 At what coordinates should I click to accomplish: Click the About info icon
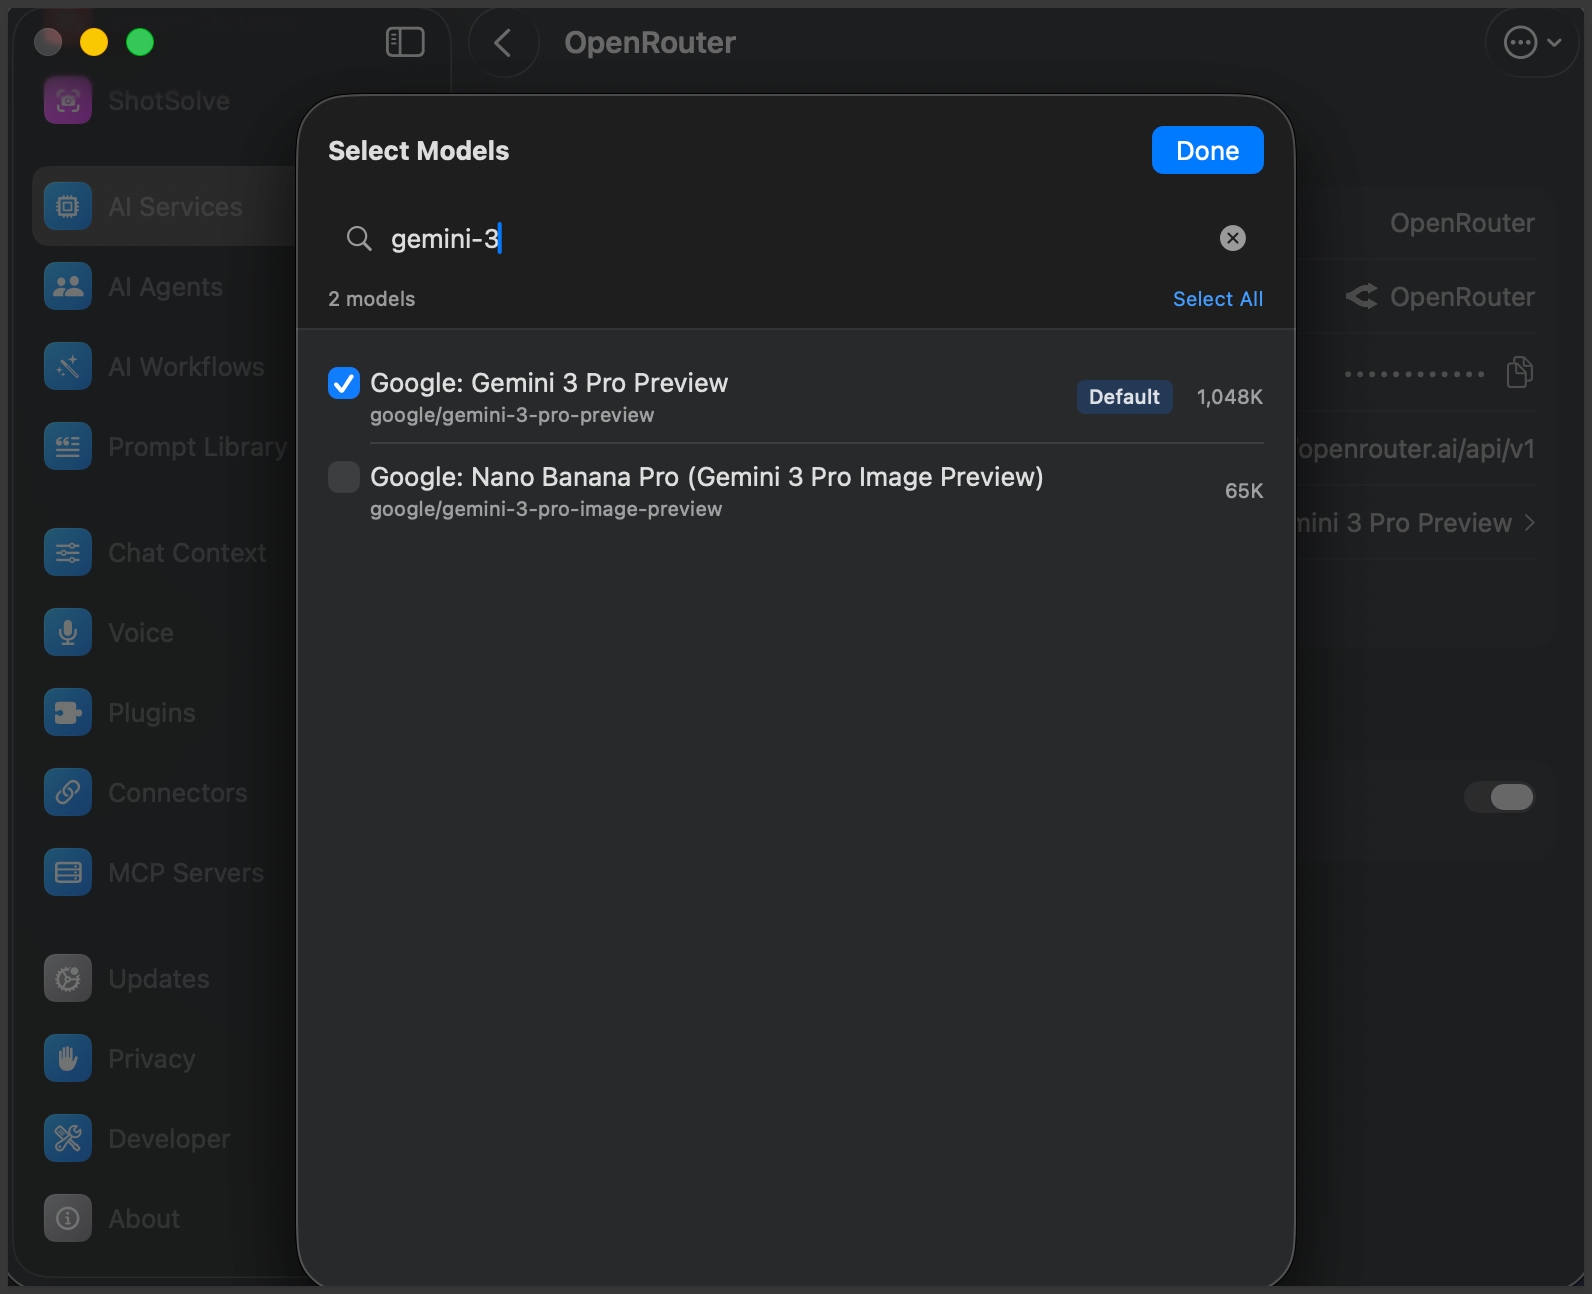point(68,1218)
